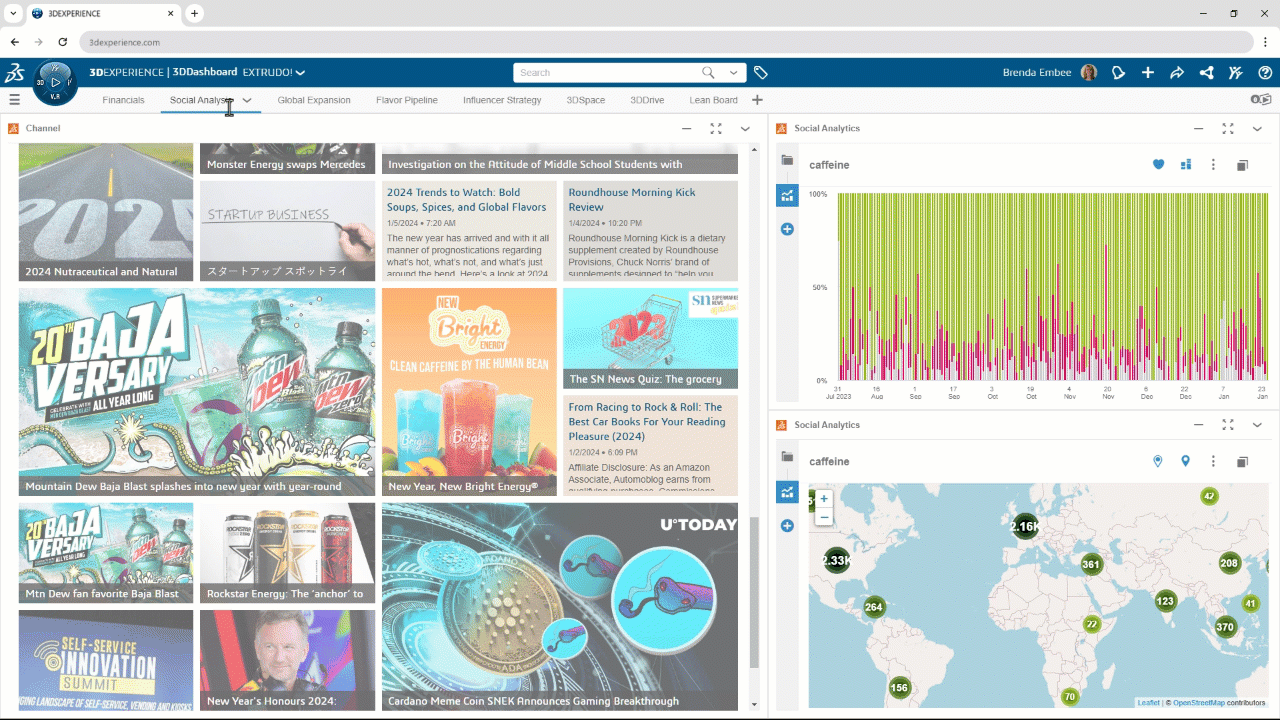Switch to the Global Expansion tab

[314, 100]
